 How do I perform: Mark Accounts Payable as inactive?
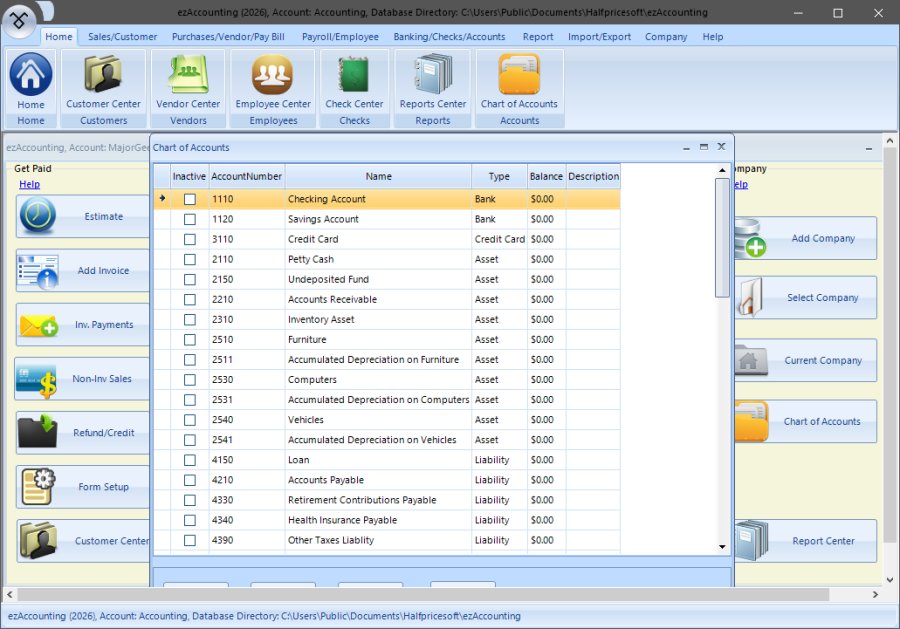pyautogui.click(x=190, y=480)
